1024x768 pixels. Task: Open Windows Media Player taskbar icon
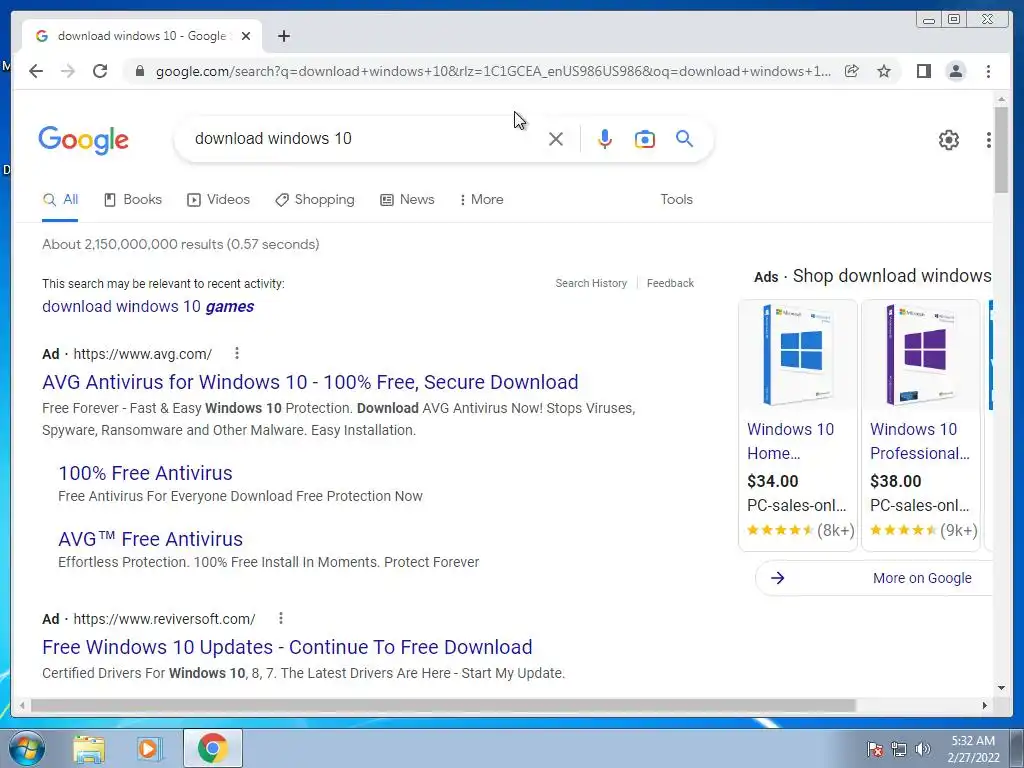[x=149, y=748]
